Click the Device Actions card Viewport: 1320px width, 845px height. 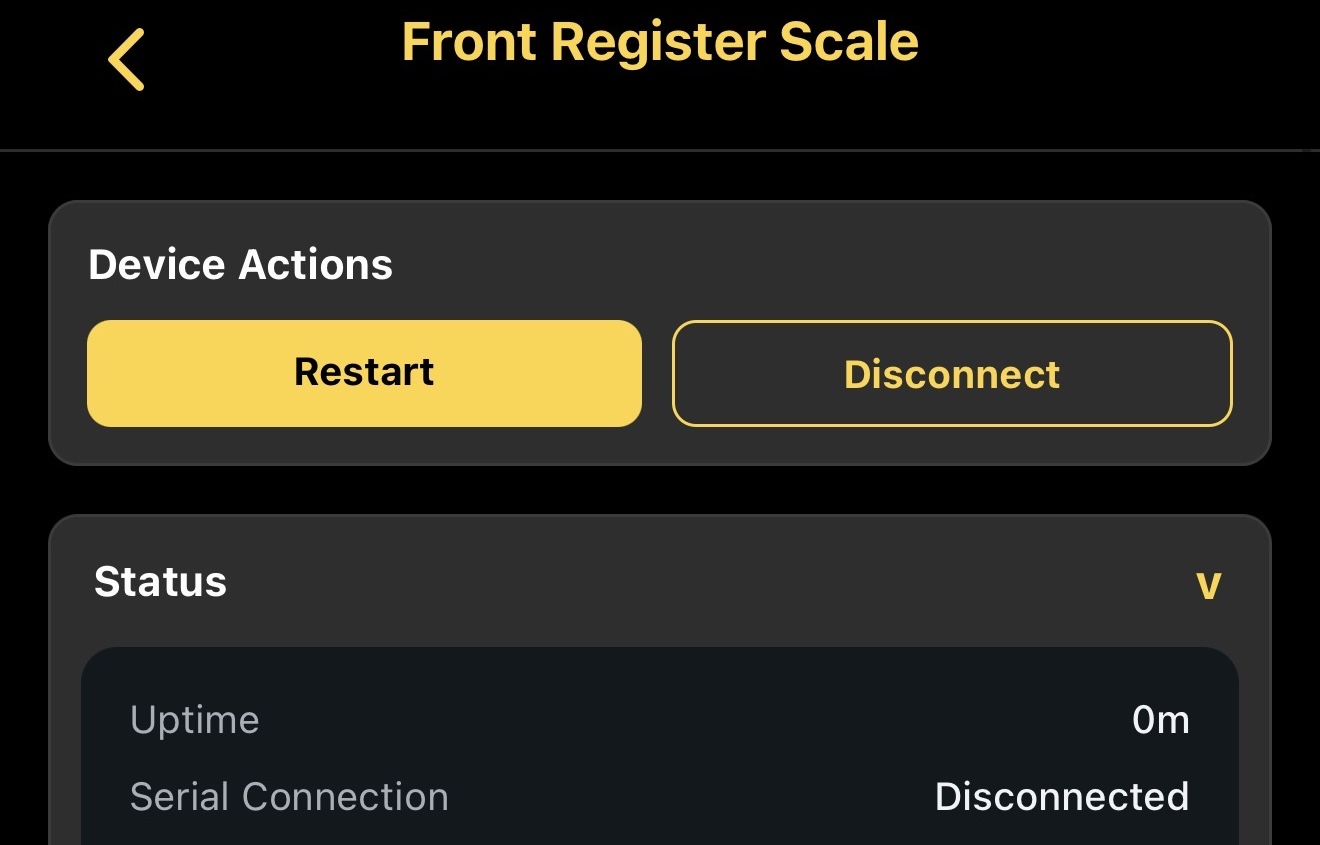click(x=659, y=332)
